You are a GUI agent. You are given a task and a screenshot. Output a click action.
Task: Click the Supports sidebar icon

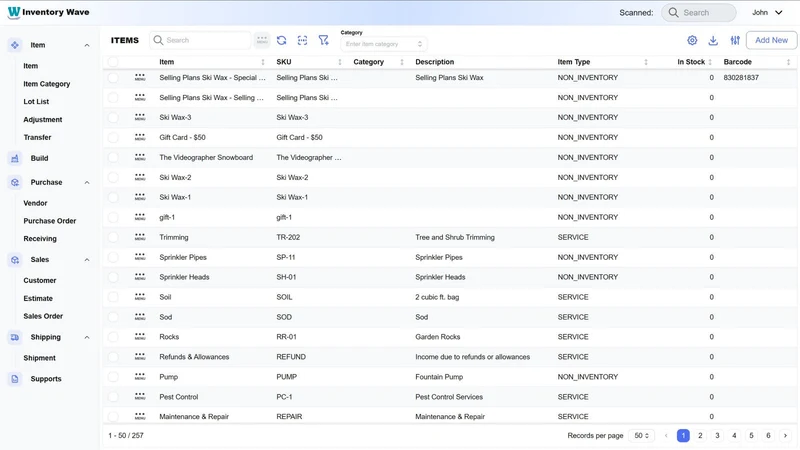coord(15,379)
